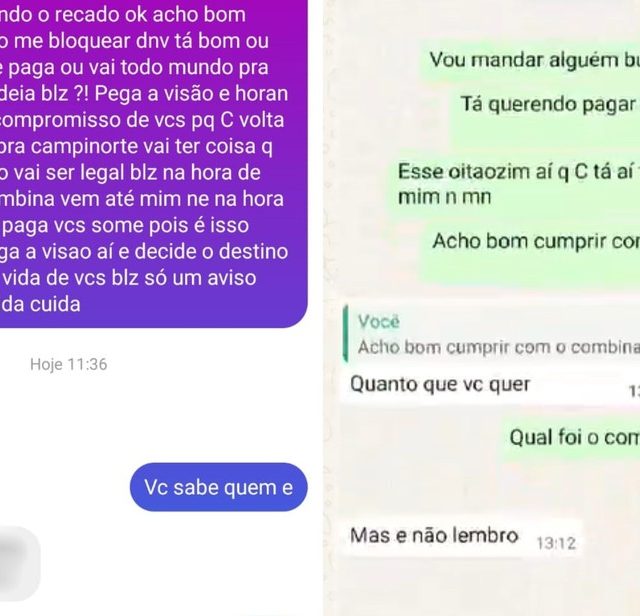
Task: Click the 'Hoje 11:36' timestamp
Action: click(69, 364)
